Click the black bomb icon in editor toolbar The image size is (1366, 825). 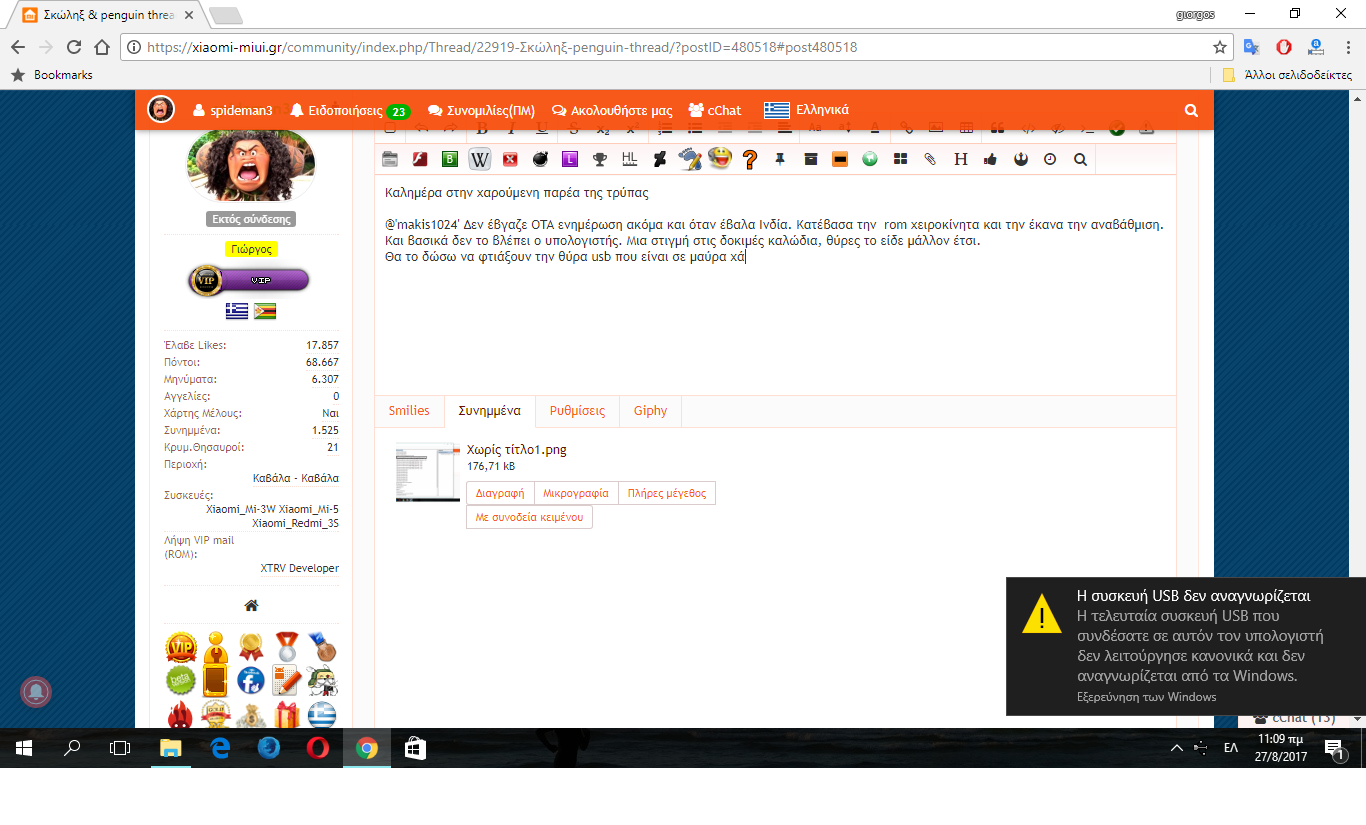pyautogui.click(x=540, y=159)
